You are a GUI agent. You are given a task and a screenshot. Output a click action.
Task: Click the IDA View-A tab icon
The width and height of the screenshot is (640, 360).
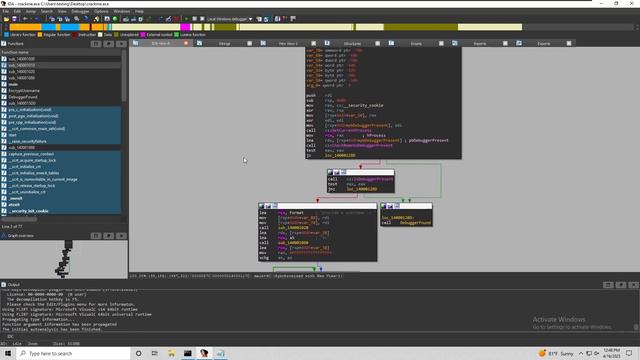click(x=136, y=43)
